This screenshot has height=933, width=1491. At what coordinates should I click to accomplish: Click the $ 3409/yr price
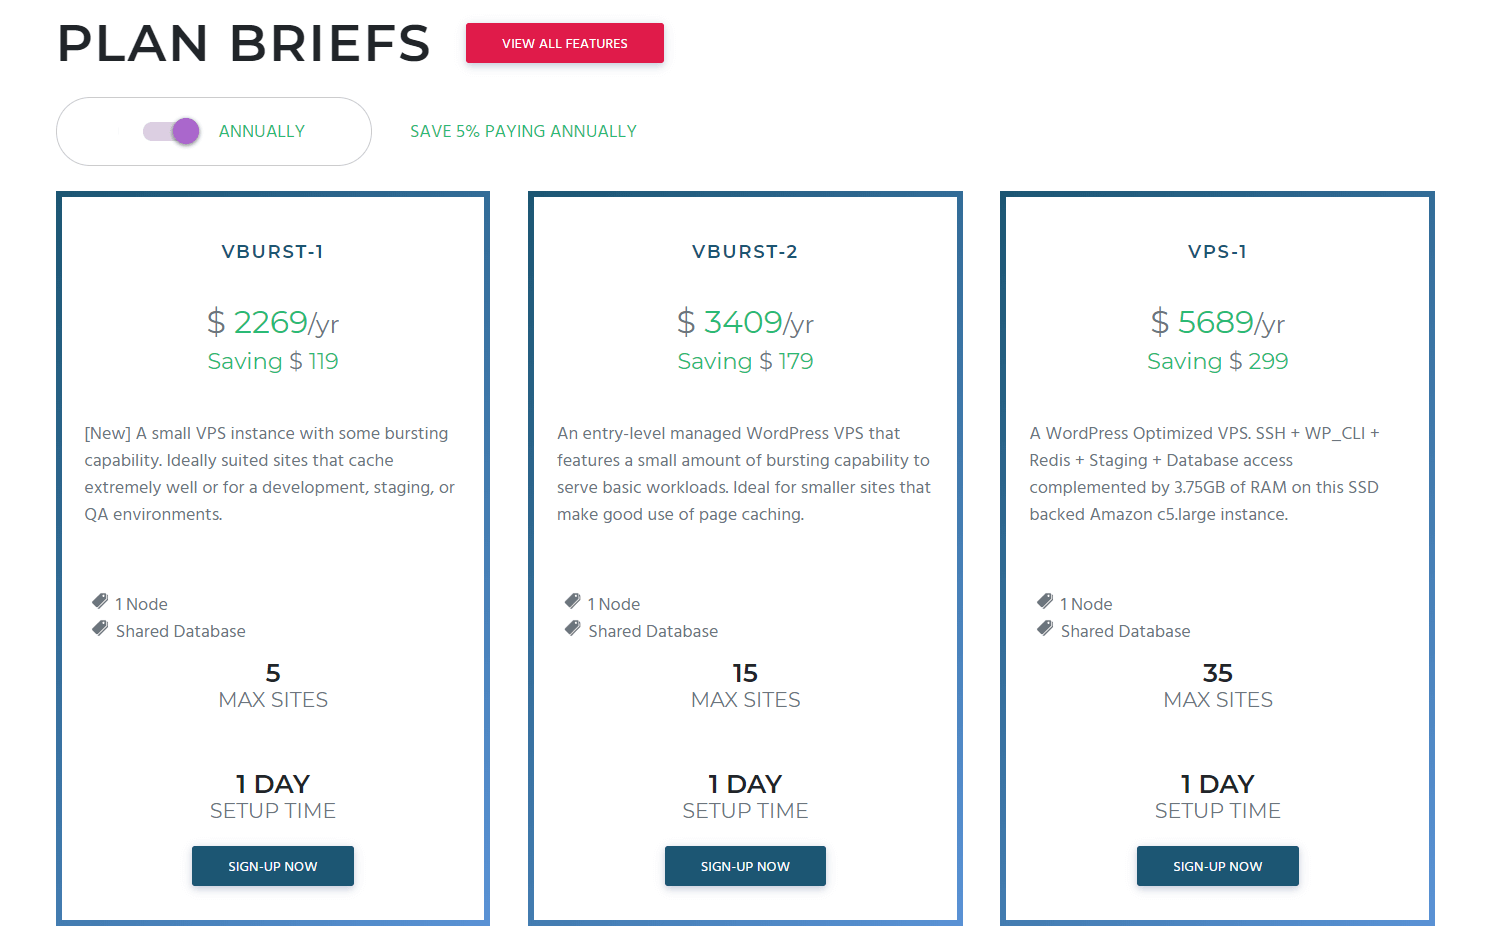(745, 322)
